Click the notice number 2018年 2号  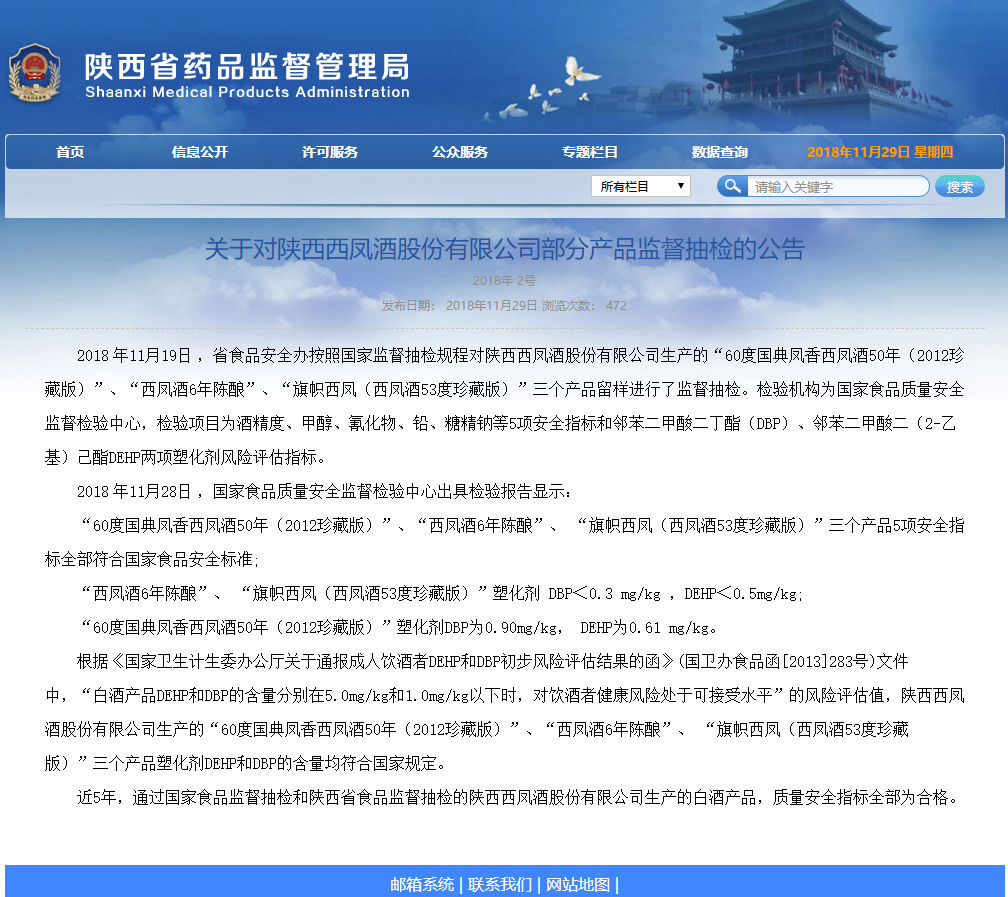coord(505,280)
